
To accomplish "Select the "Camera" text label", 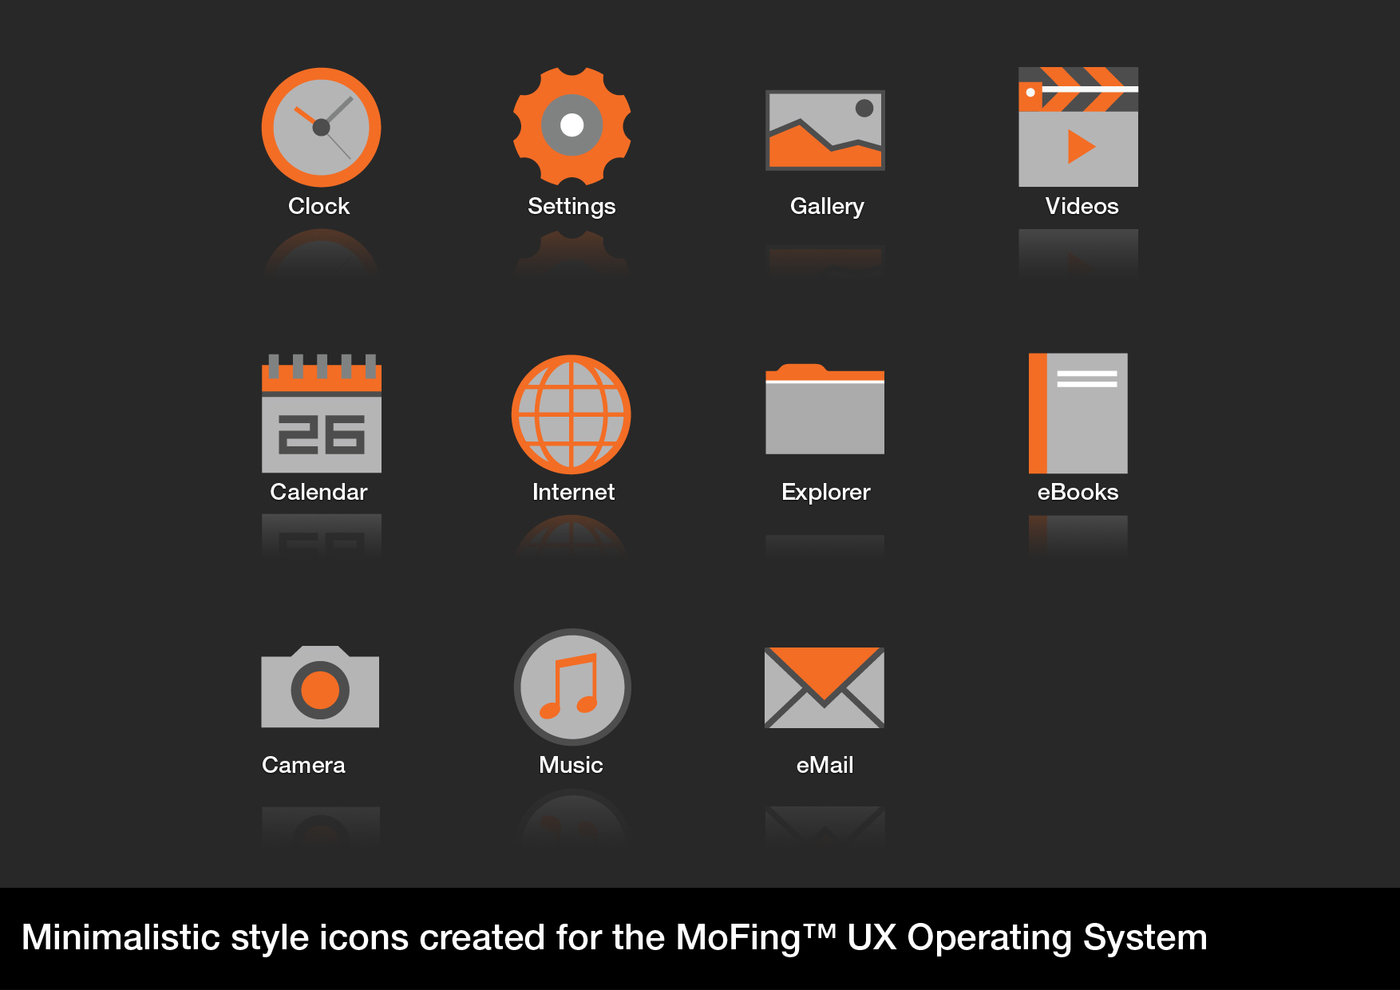I will (x=303, y=765).
